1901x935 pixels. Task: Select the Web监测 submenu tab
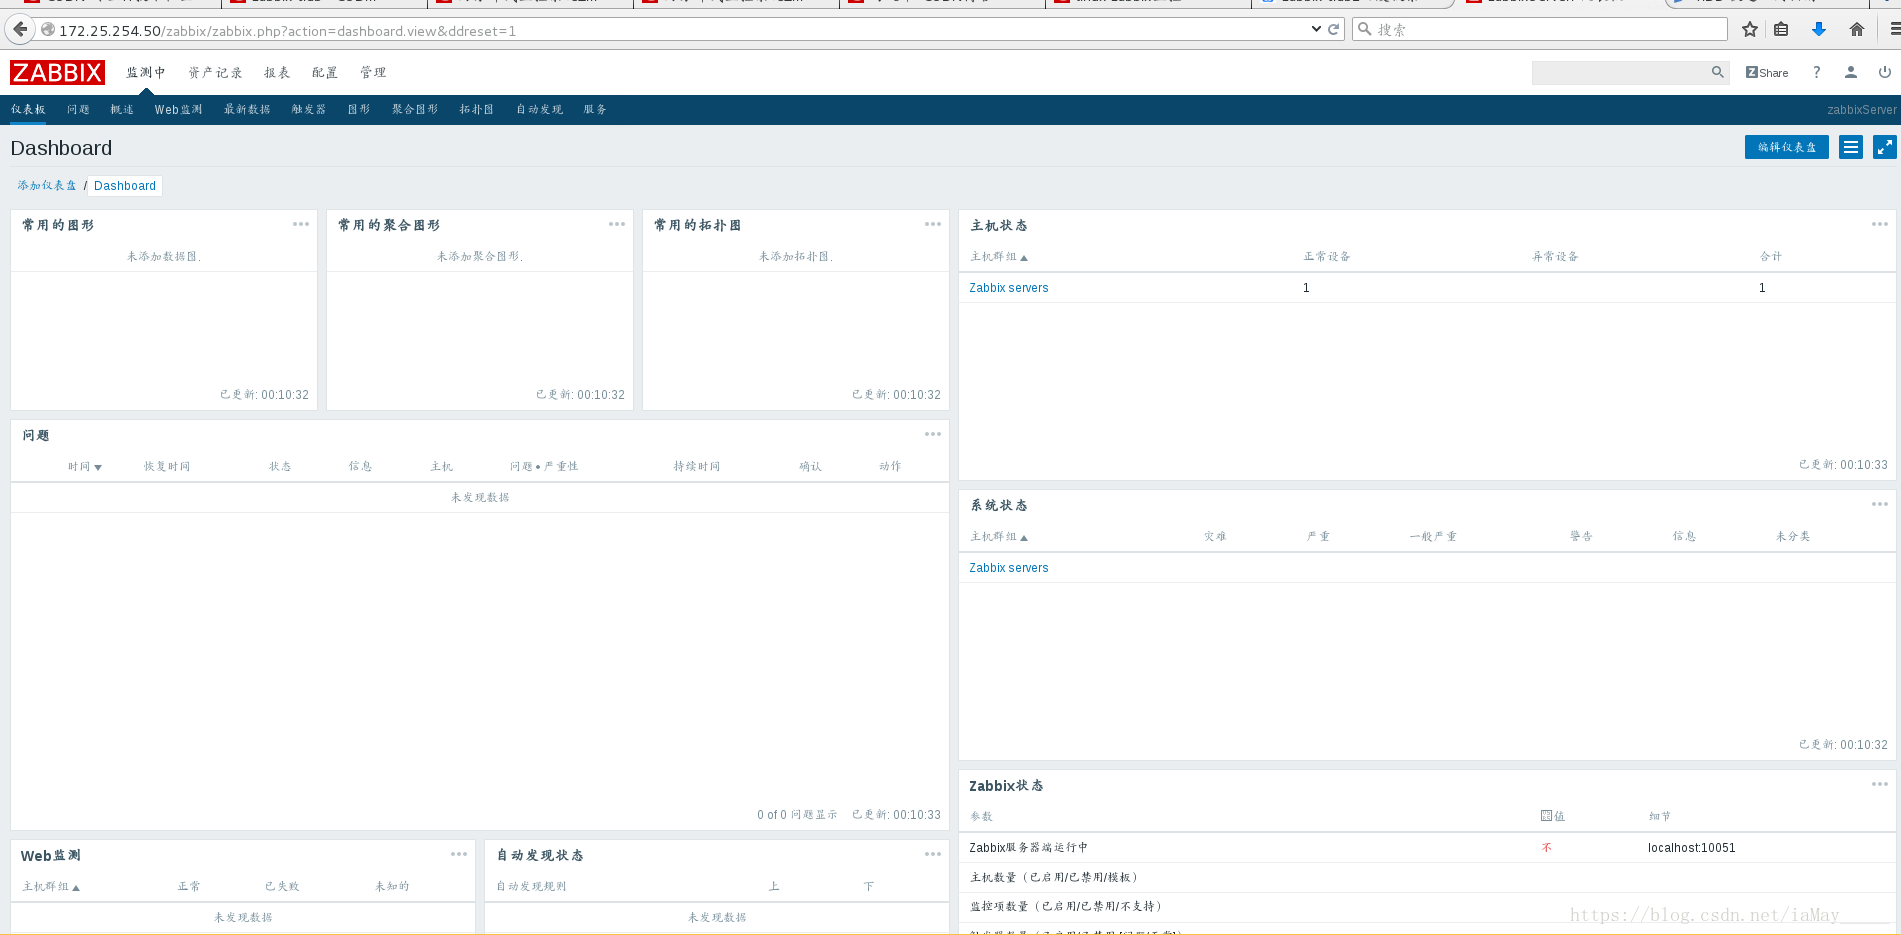pyautogui.click(x=178, y=109)
